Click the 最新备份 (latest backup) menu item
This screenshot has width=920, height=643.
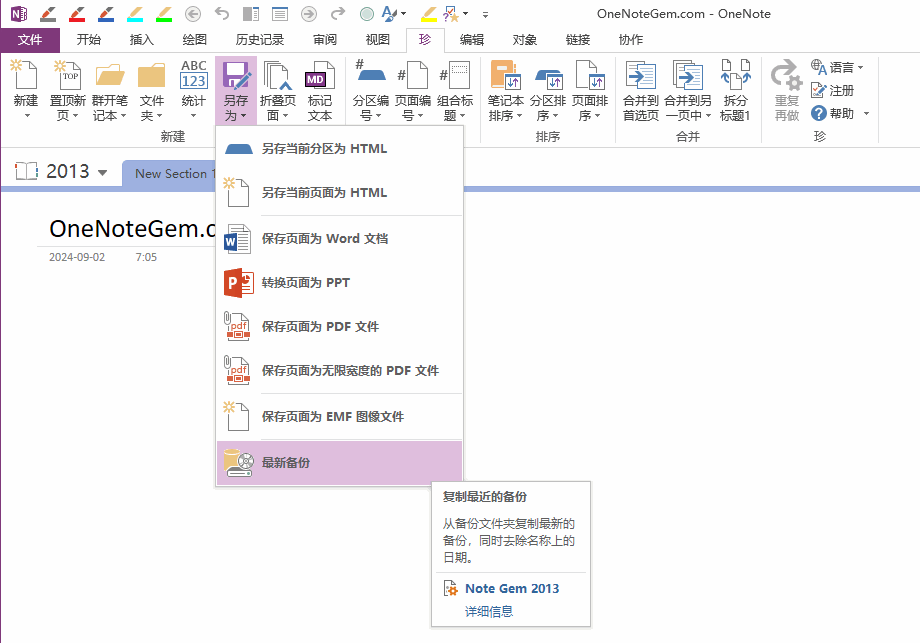340,463
